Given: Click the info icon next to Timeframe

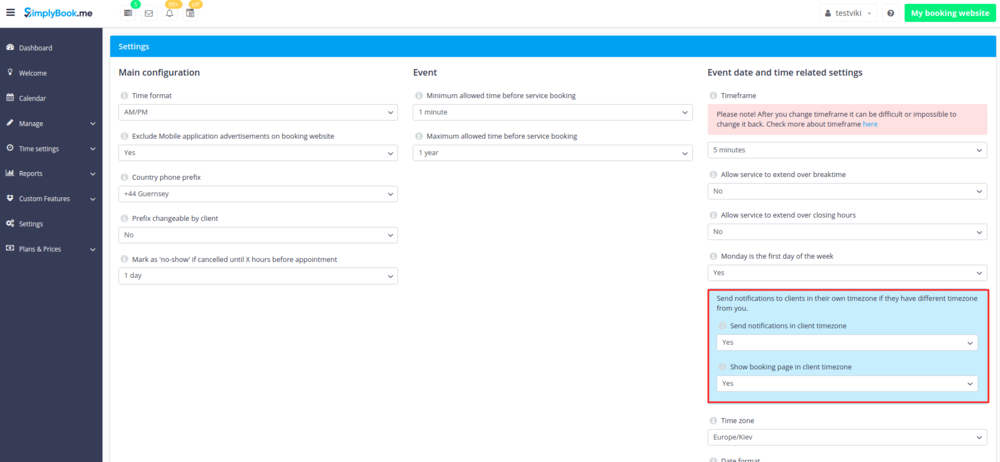Looking at the screenshot, I should (x=713, y=96).
